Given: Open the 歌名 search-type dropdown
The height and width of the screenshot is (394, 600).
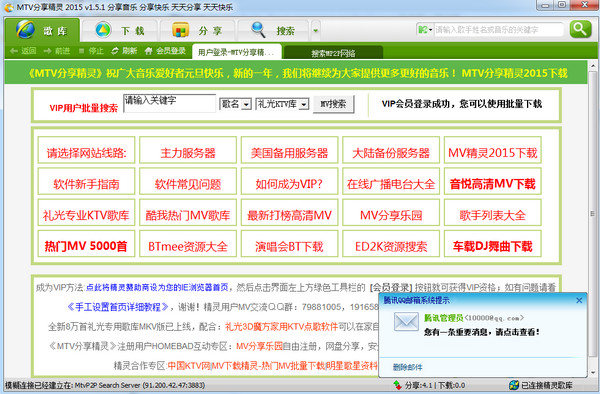Looking at the screenshot, I should (235, 104).
